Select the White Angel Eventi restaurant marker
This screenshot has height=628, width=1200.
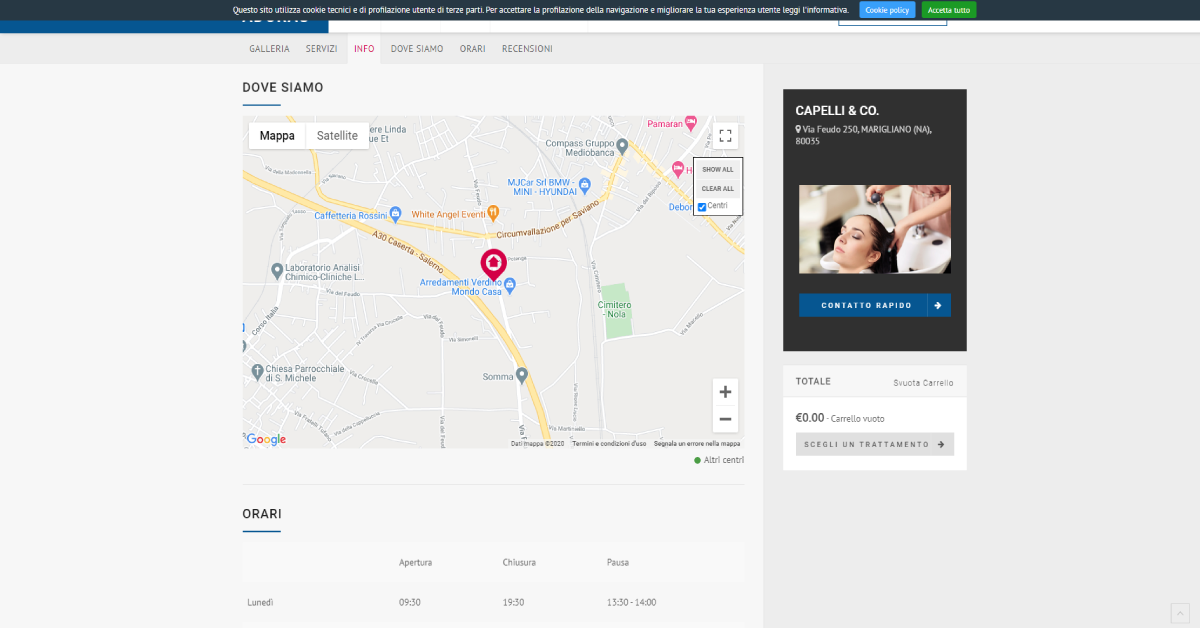click(x=494, y=214)
